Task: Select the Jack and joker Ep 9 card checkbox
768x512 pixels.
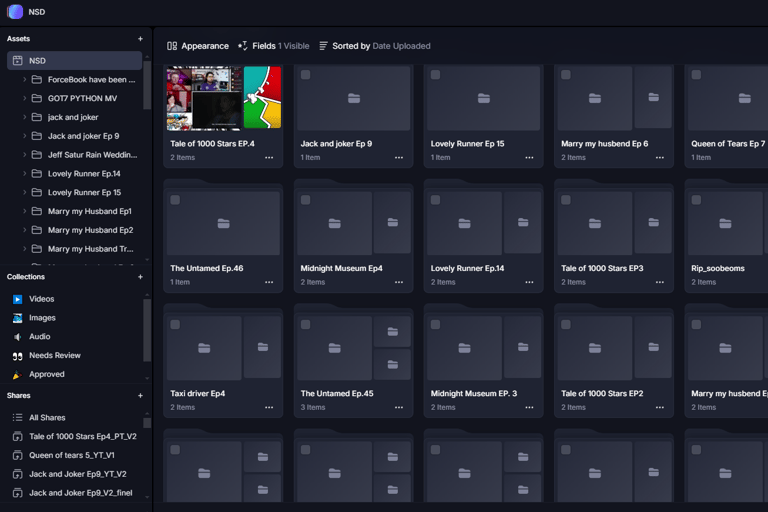Action: click(x=305, y=75)
